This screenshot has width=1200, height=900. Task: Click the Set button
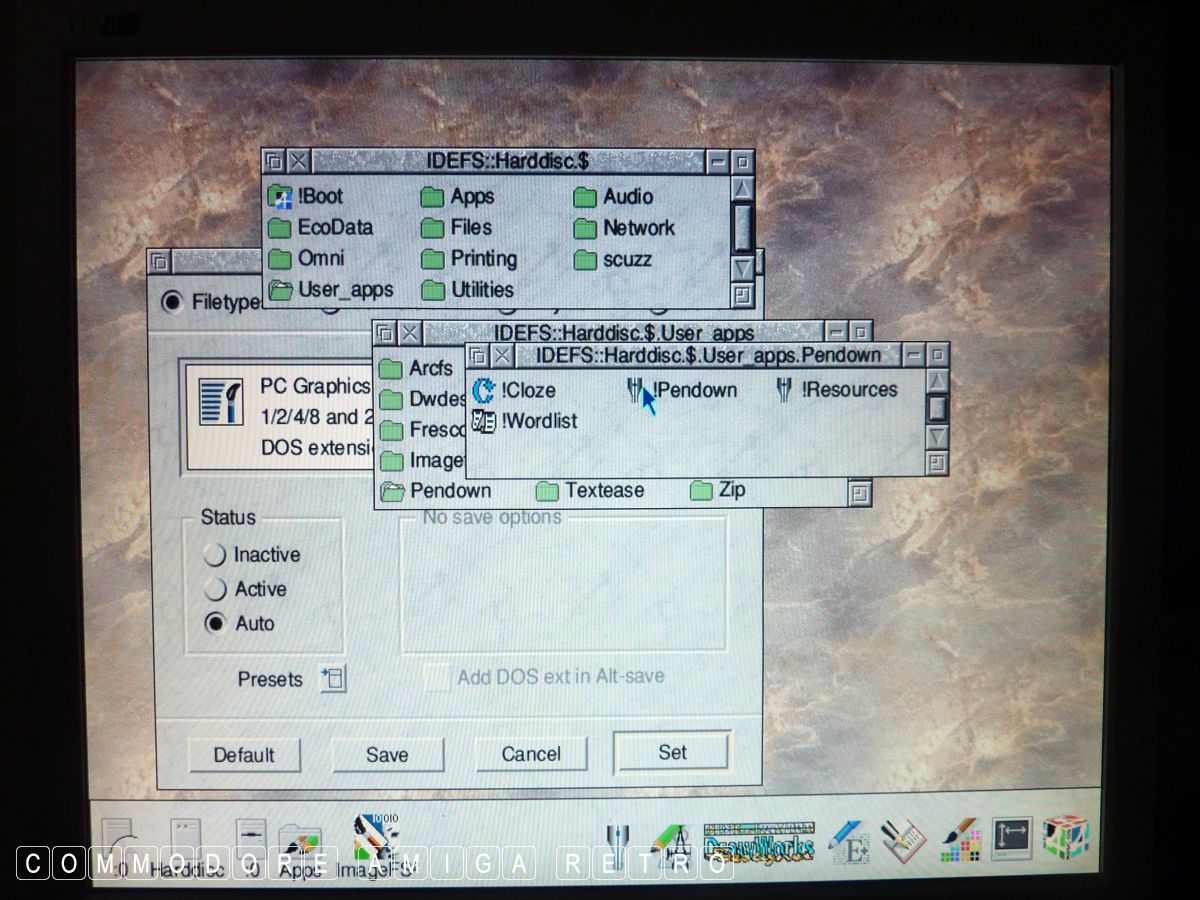672,752
